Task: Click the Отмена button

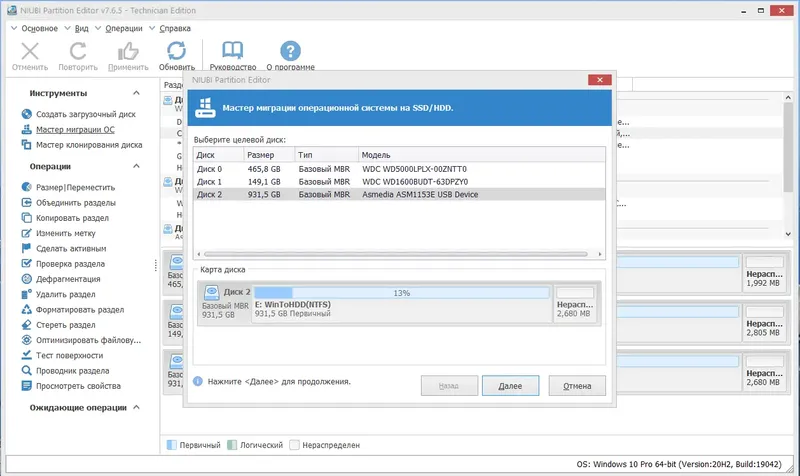Action: (577, 386)
